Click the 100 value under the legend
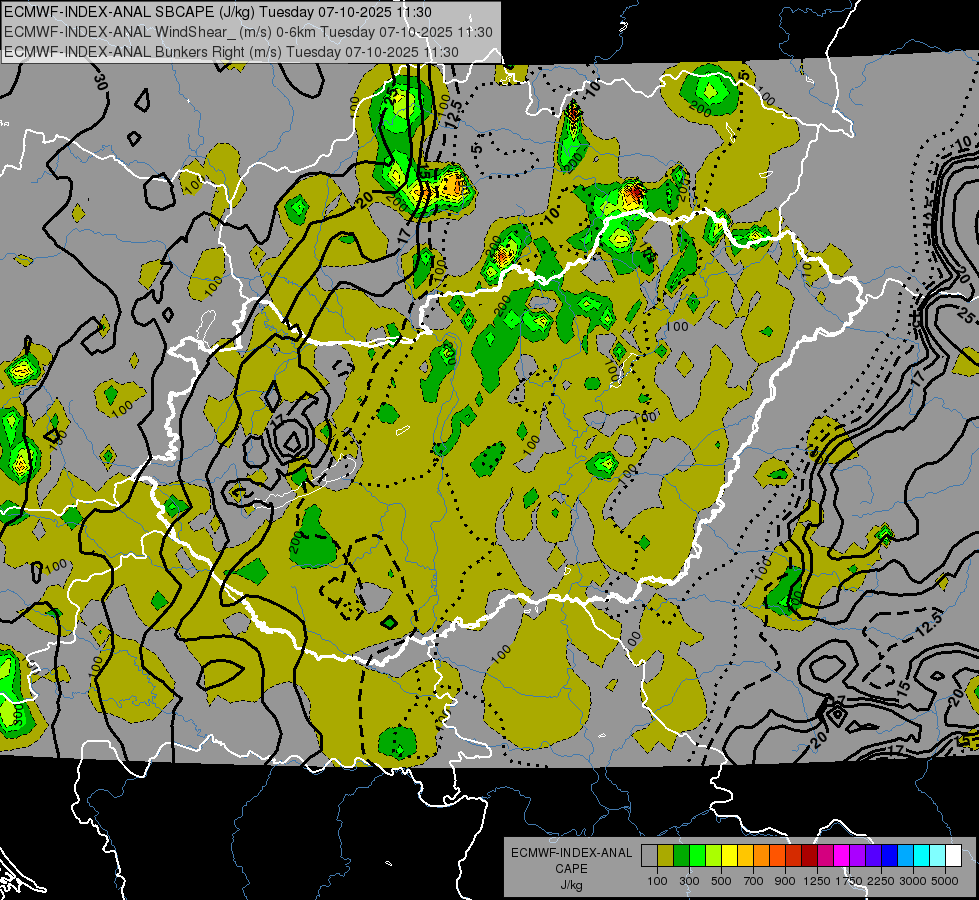 point(657,881)
